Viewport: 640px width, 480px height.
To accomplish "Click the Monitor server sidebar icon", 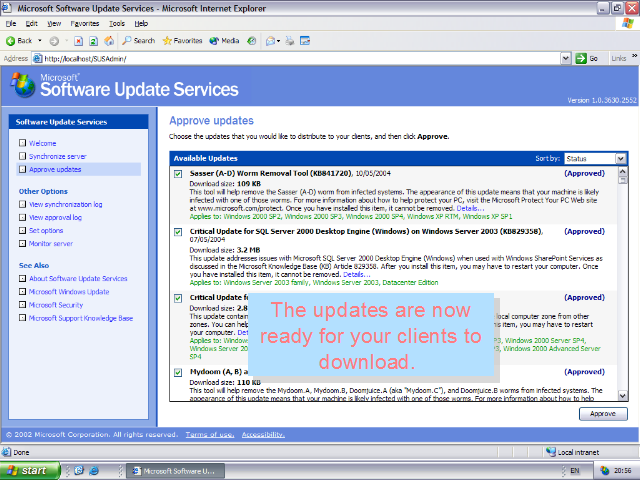I will (x=22, y=243).
